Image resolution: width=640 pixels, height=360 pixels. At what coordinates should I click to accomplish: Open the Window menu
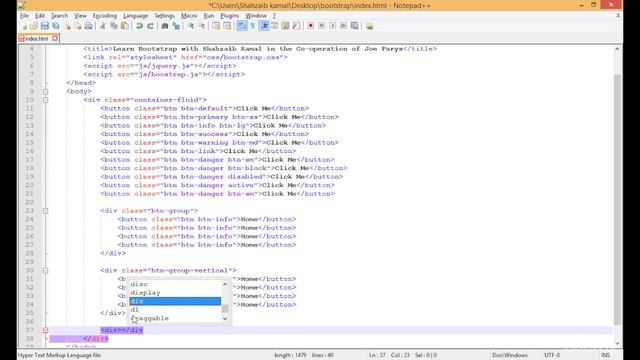click(x=256, y=16)
